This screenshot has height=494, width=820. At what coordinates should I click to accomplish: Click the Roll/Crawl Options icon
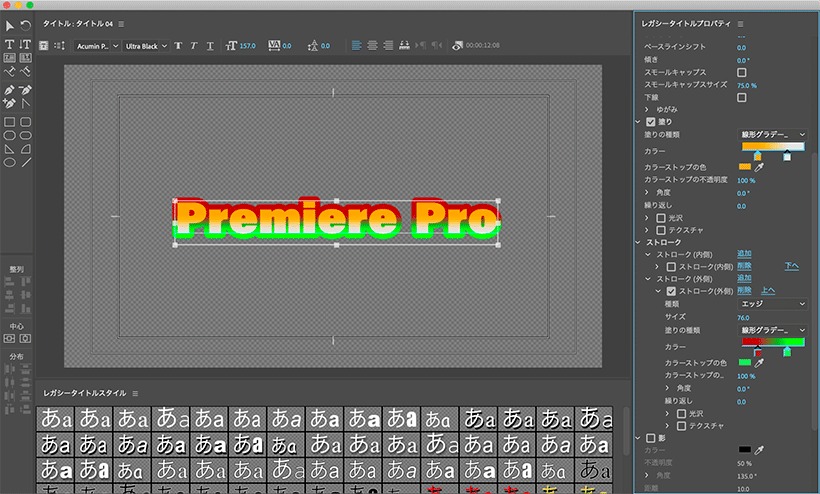[60, 45]
